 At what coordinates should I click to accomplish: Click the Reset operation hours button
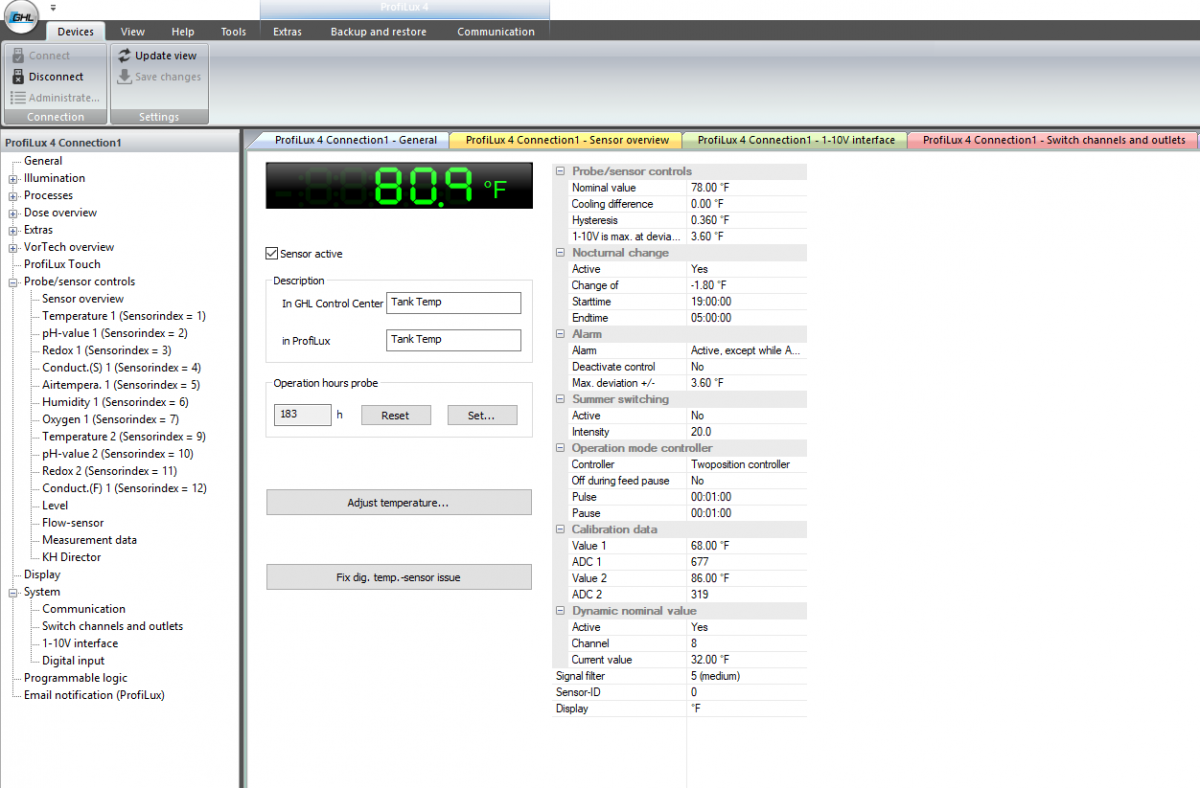click(x=396, y=415)
